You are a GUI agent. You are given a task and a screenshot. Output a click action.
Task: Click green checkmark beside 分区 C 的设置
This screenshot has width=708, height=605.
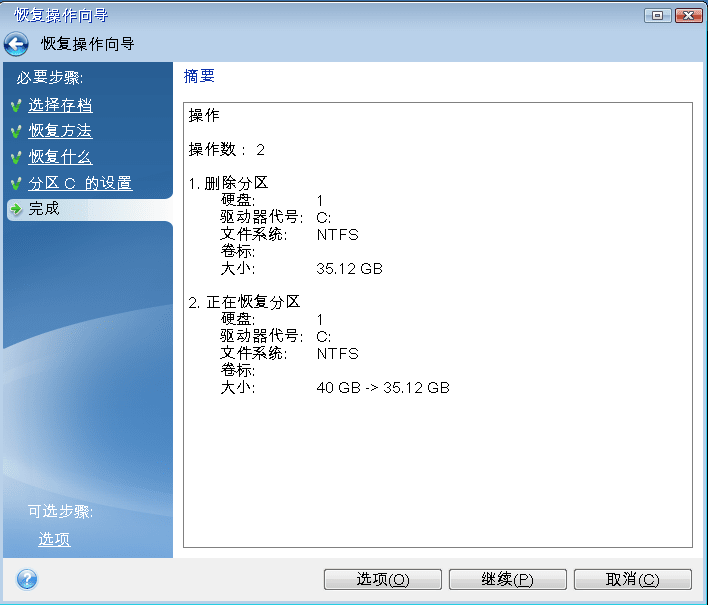pos(16,184)
